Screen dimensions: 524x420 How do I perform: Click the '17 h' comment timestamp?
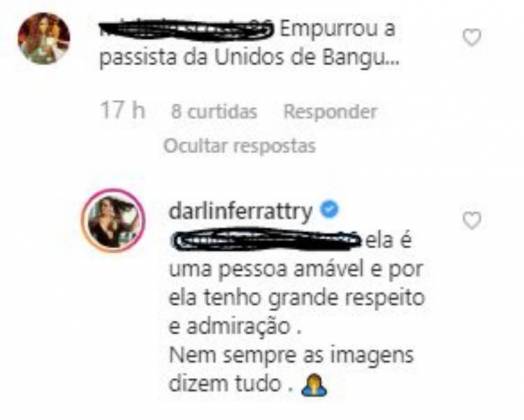click(x=122, y=111)
